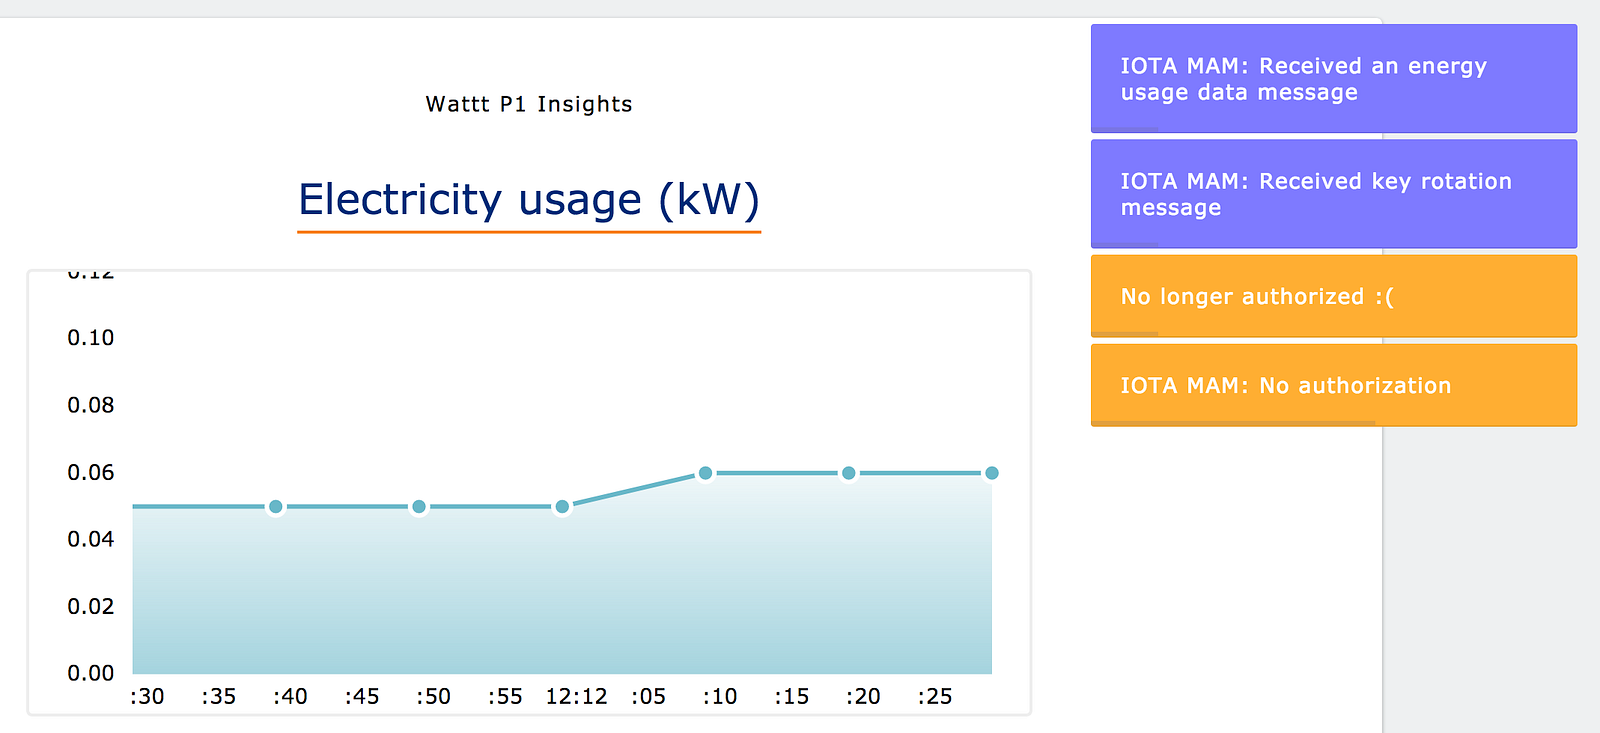Click the 12:12 x-axis label
Image resolution: width=1600 pixels, height=733 pixels.
coord(576,696)
